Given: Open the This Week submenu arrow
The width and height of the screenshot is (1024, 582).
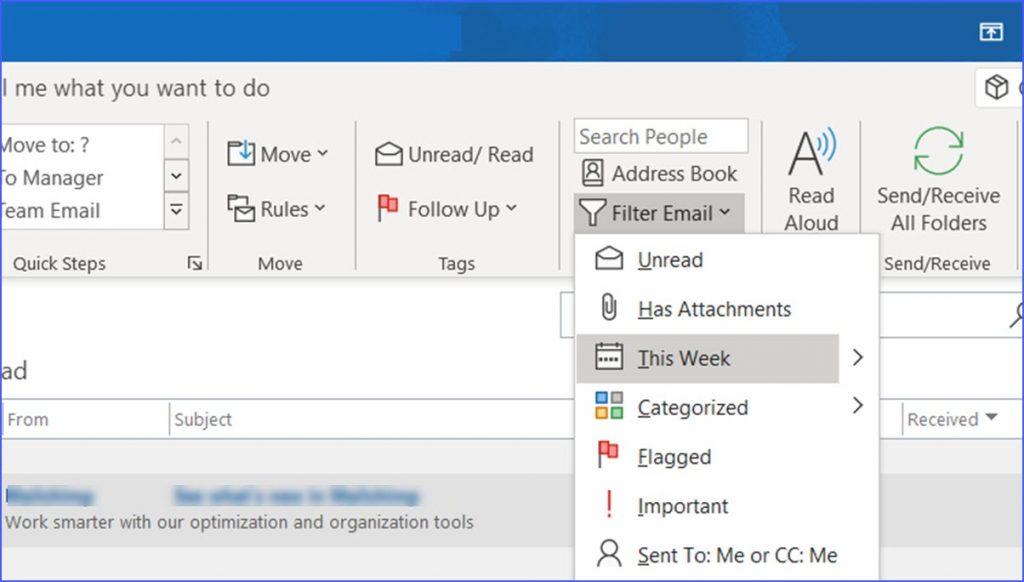Looking at the screenshot, I should pyautogui.click(x=857, y=358).
